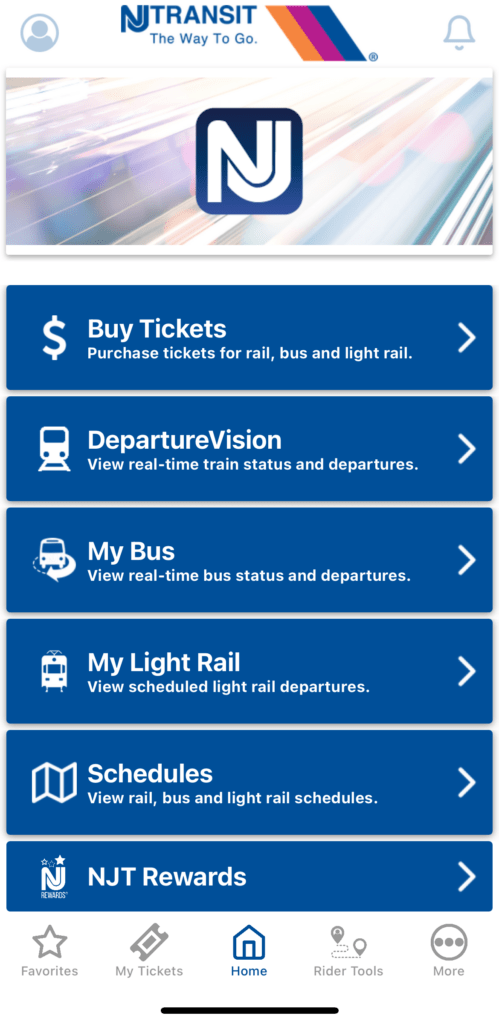The height and width of the screenshot is (1024, 499).
Task: Click the NJ logo banner image
Action: click(249, 161)
